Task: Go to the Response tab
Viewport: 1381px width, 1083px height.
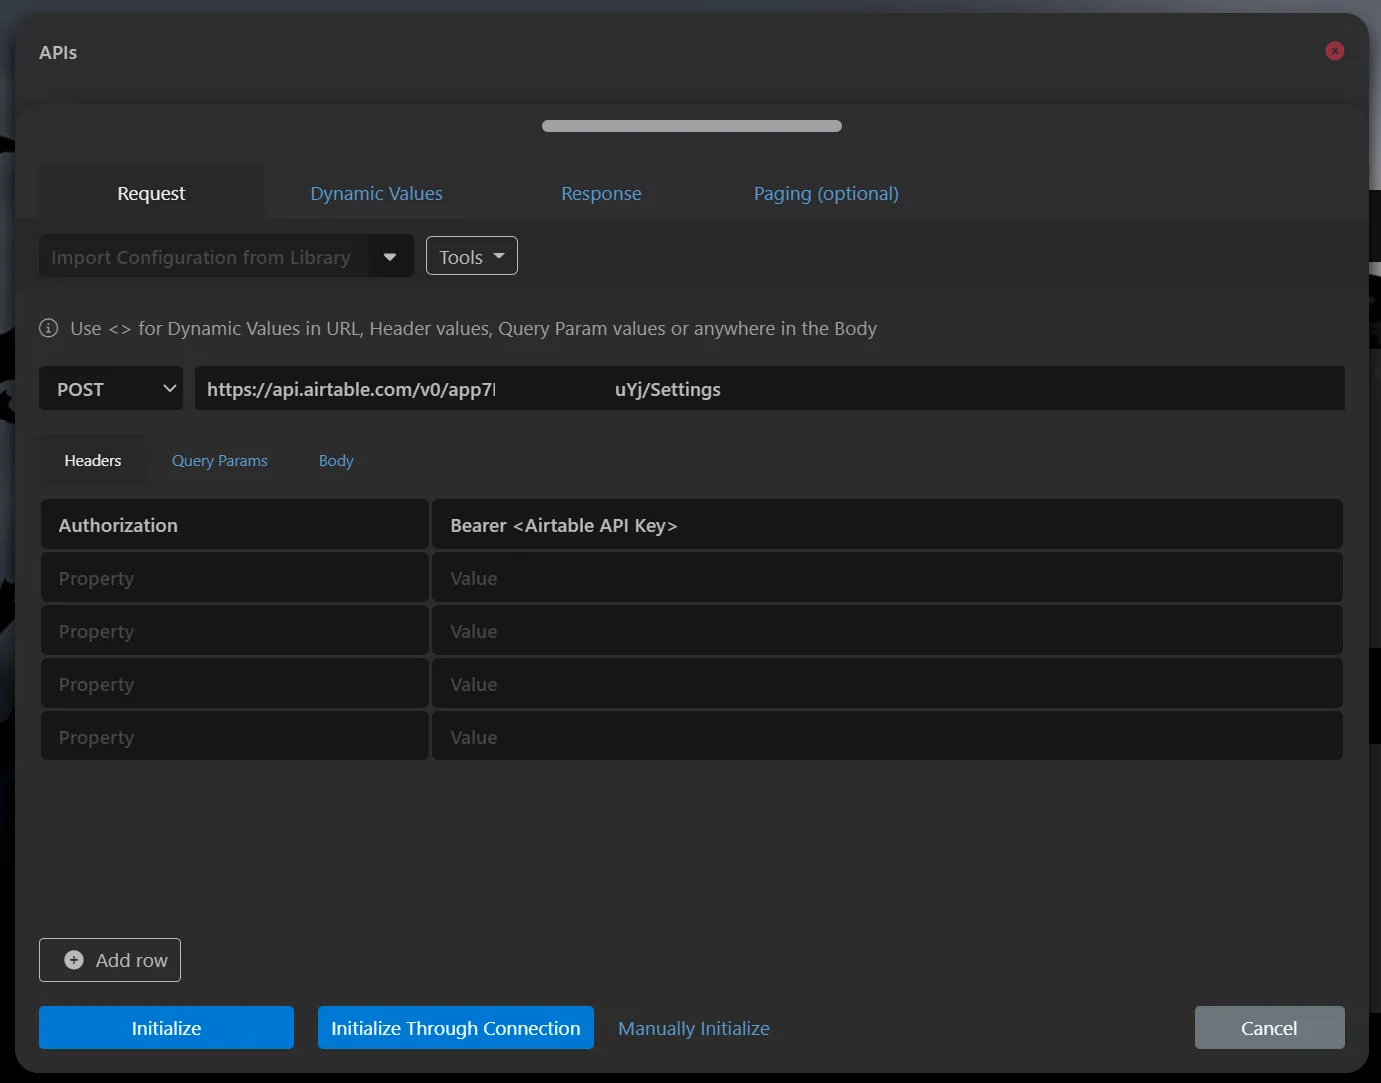Action: coord(601,193)
